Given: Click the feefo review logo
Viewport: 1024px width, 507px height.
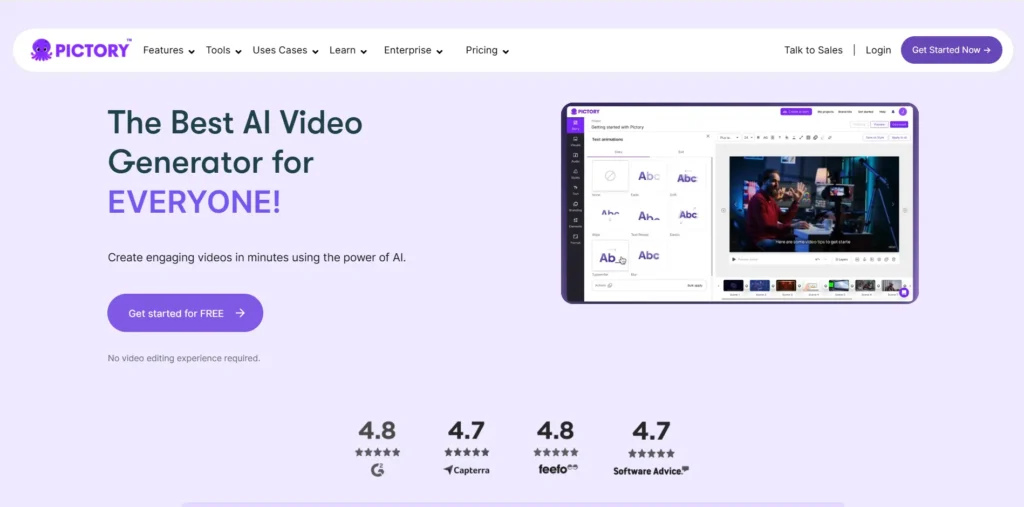Looking at the screenshot, I should [555, 469].
